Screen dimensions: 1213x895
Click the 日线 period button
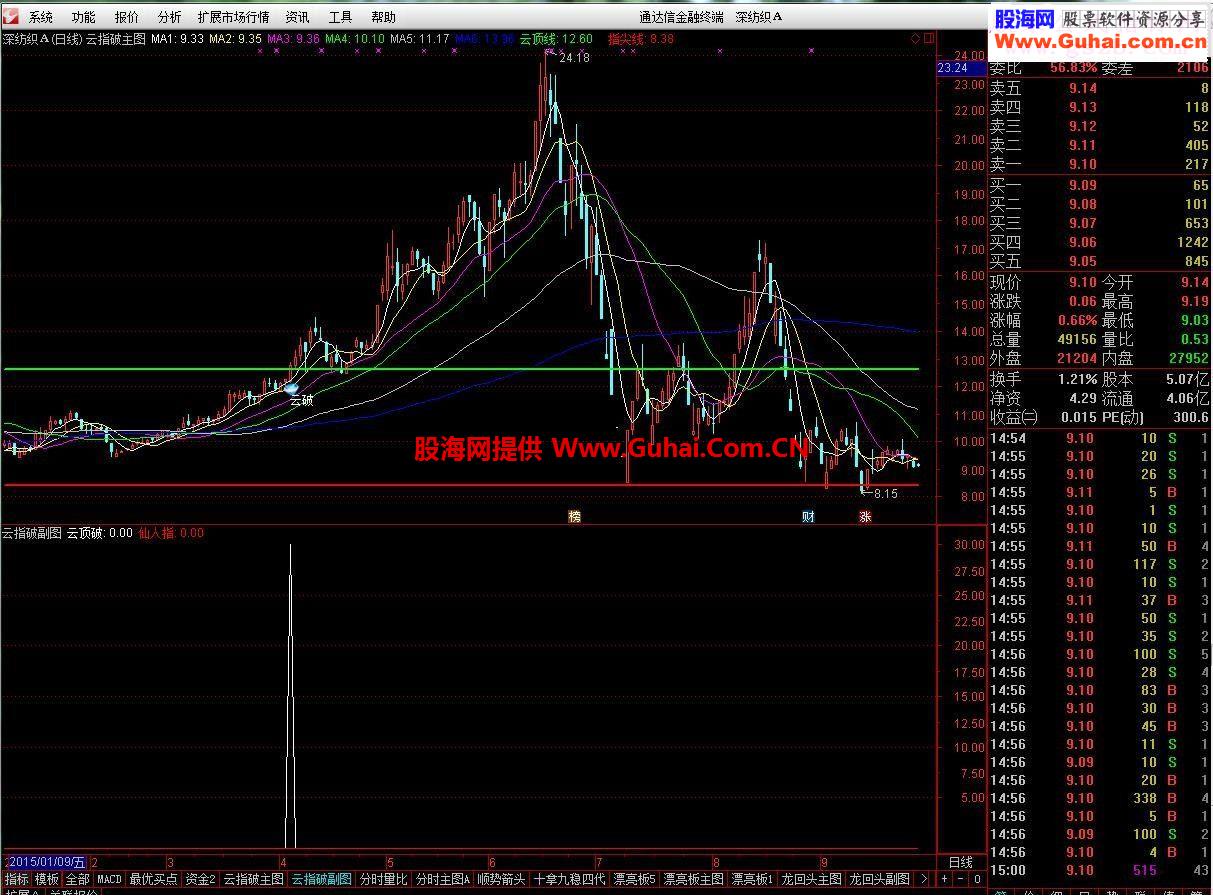(x=960, y=862)
